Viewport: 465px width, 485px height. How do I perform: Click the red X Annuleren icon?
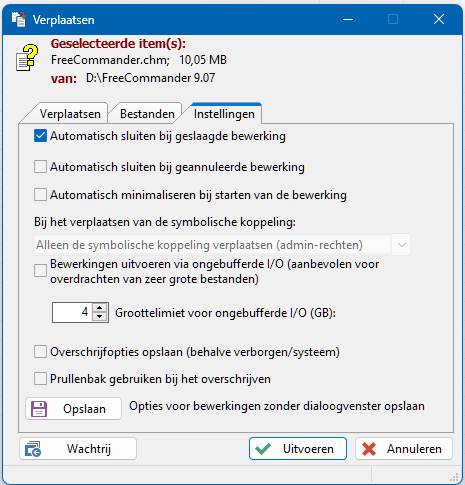click(369, 449)
